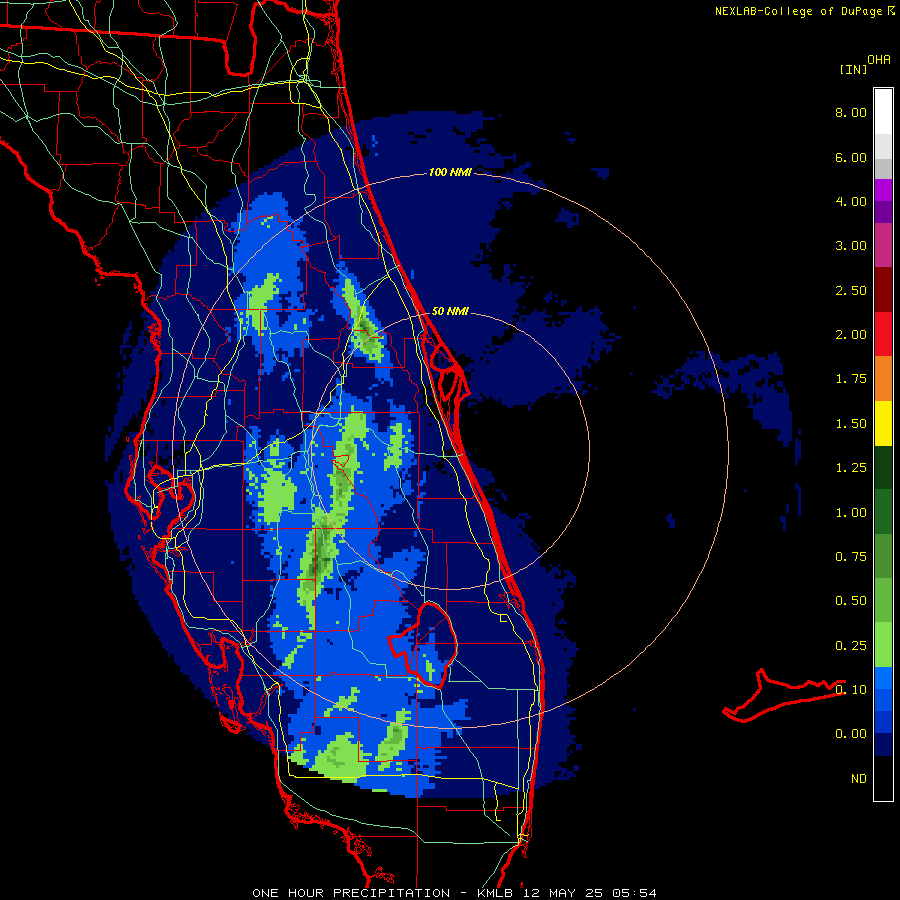
Task: Click the Lake Okeechobee red outline
Action: (423, 644)
